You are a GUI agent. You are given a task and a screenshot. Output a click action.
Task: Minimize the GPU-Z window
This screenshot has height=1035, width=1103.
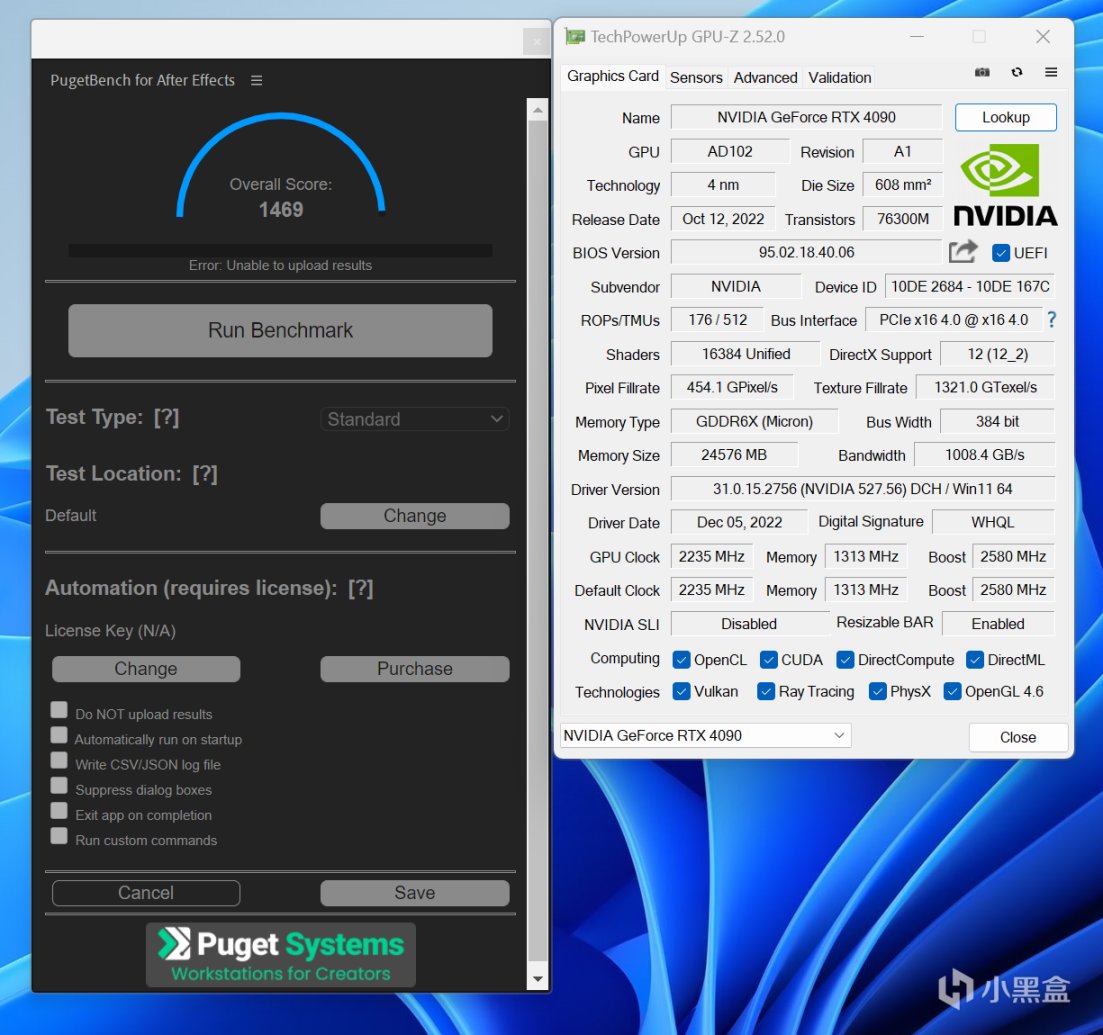pos(917,37)
